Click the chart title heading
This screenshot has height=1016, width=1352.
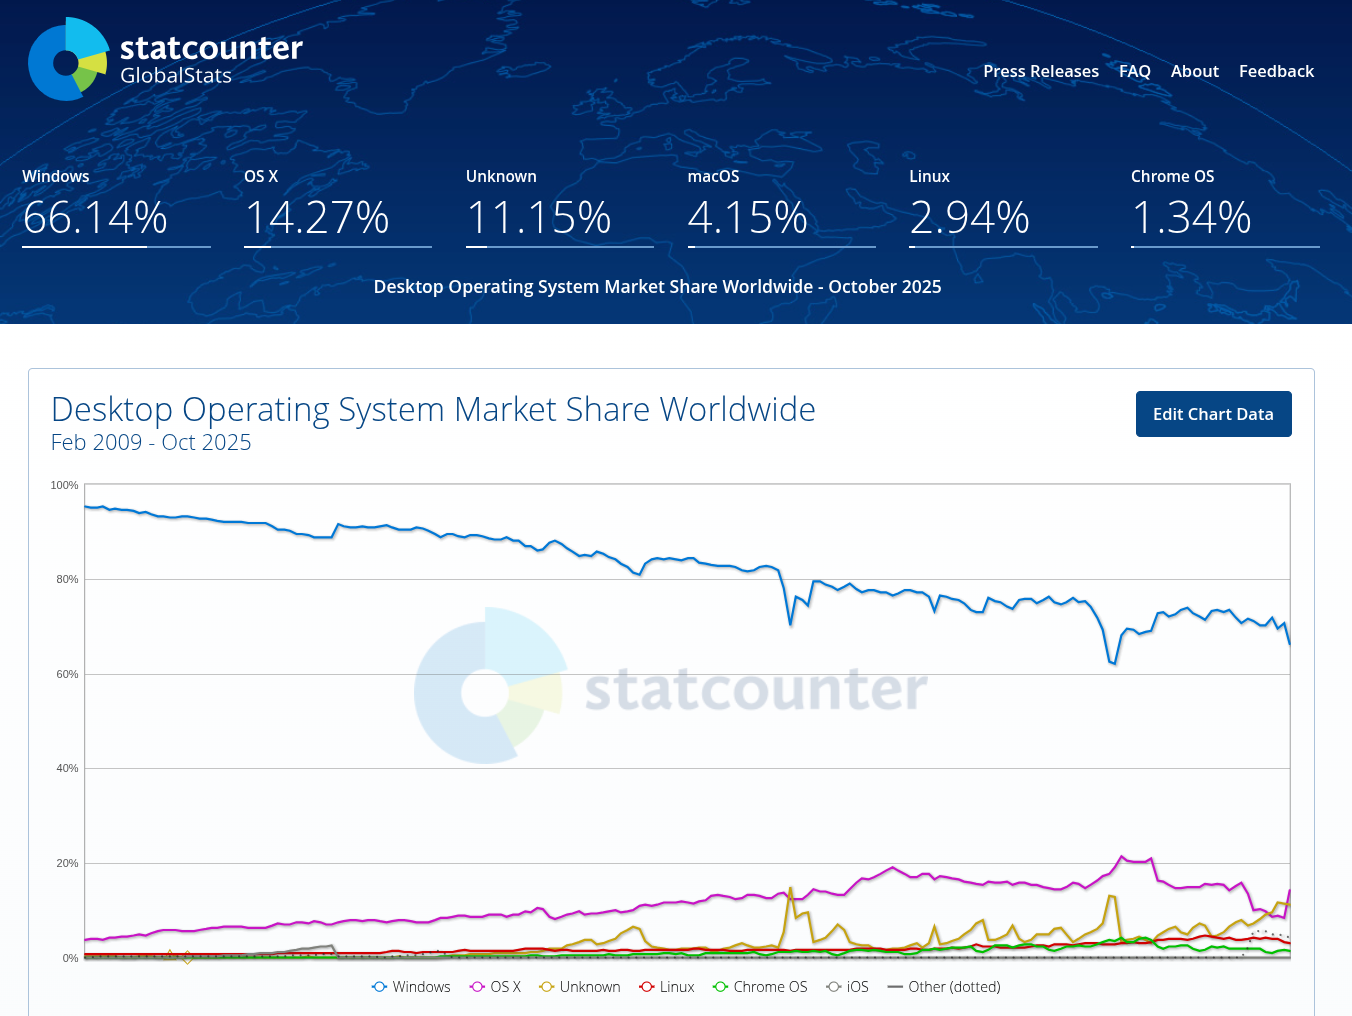point(433,410)
